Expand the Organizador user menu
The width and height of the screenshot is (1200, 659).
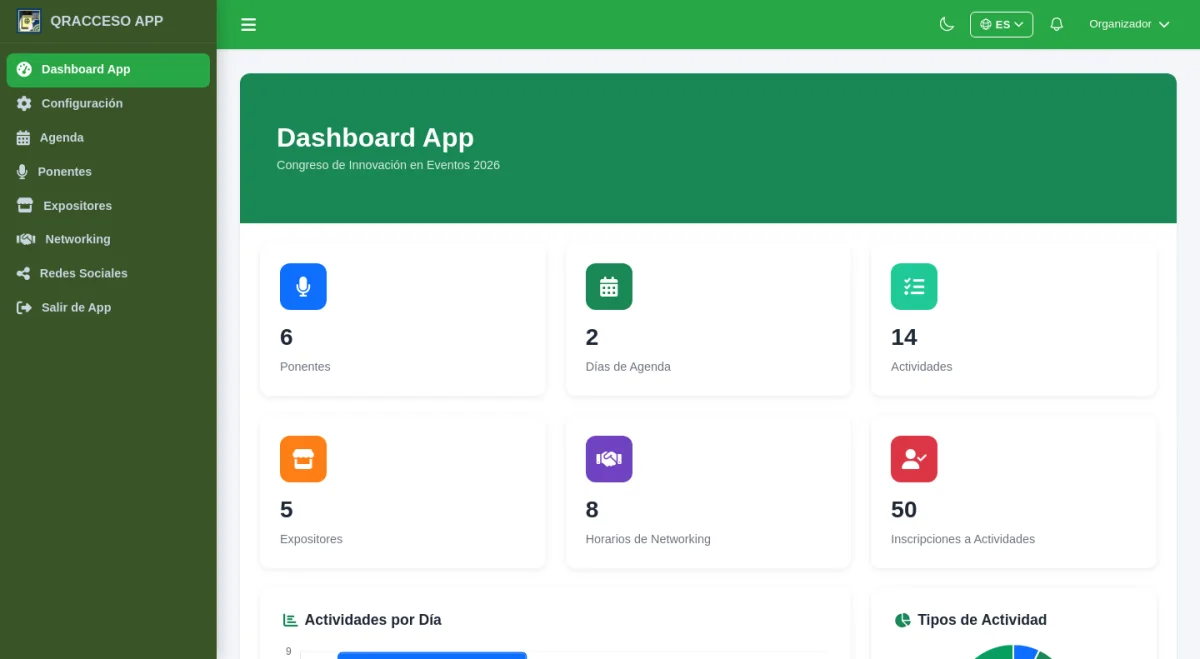pos(1129,24)
